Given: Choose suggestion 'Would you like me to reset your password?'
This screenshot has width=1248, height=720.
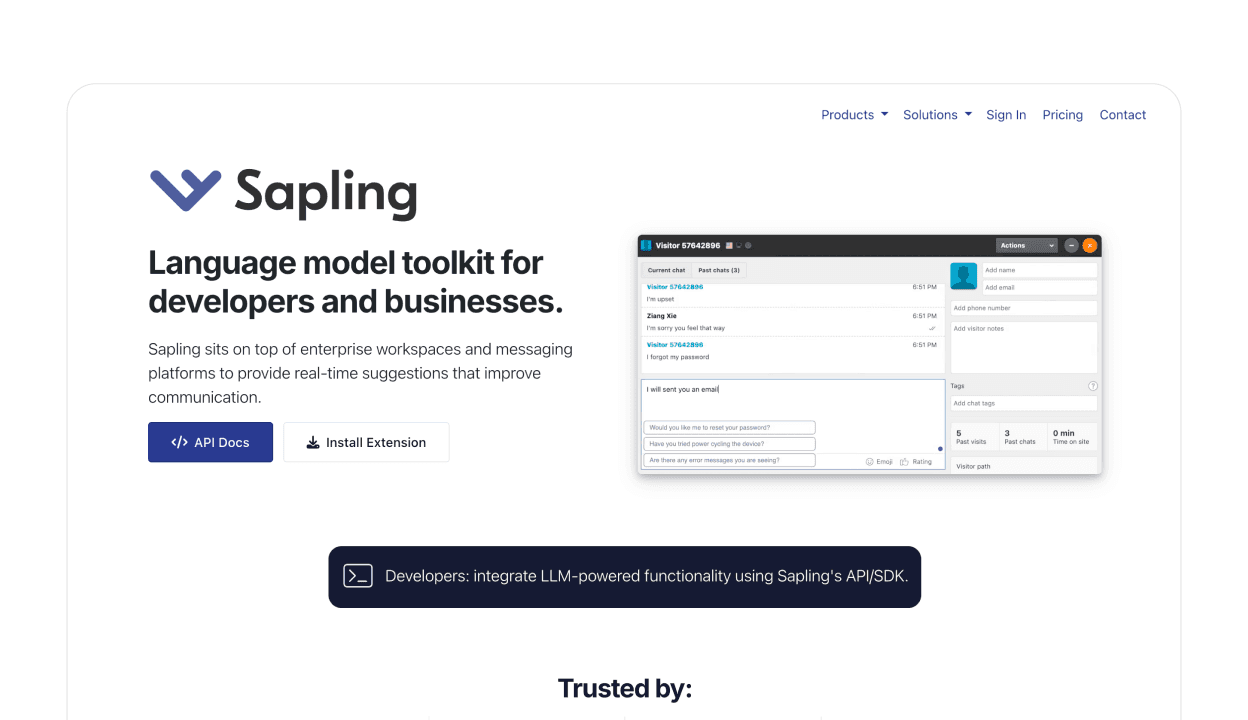Looking at the screenshot, I should point(729,427).
